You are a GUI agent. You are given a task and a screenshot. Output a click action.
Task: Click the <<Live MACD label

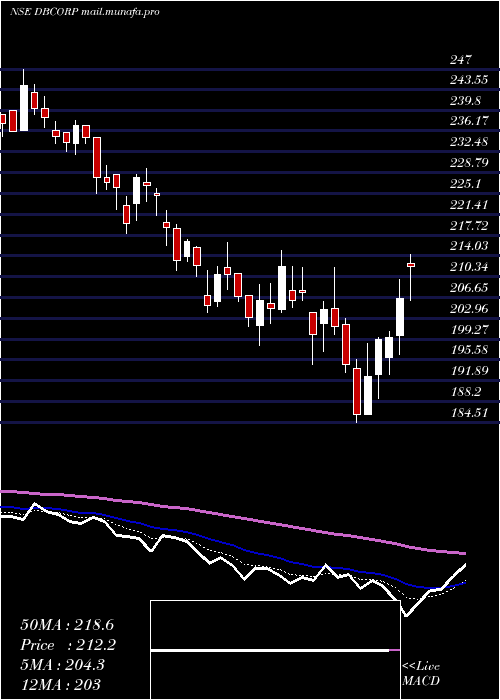tap(421, 674)
